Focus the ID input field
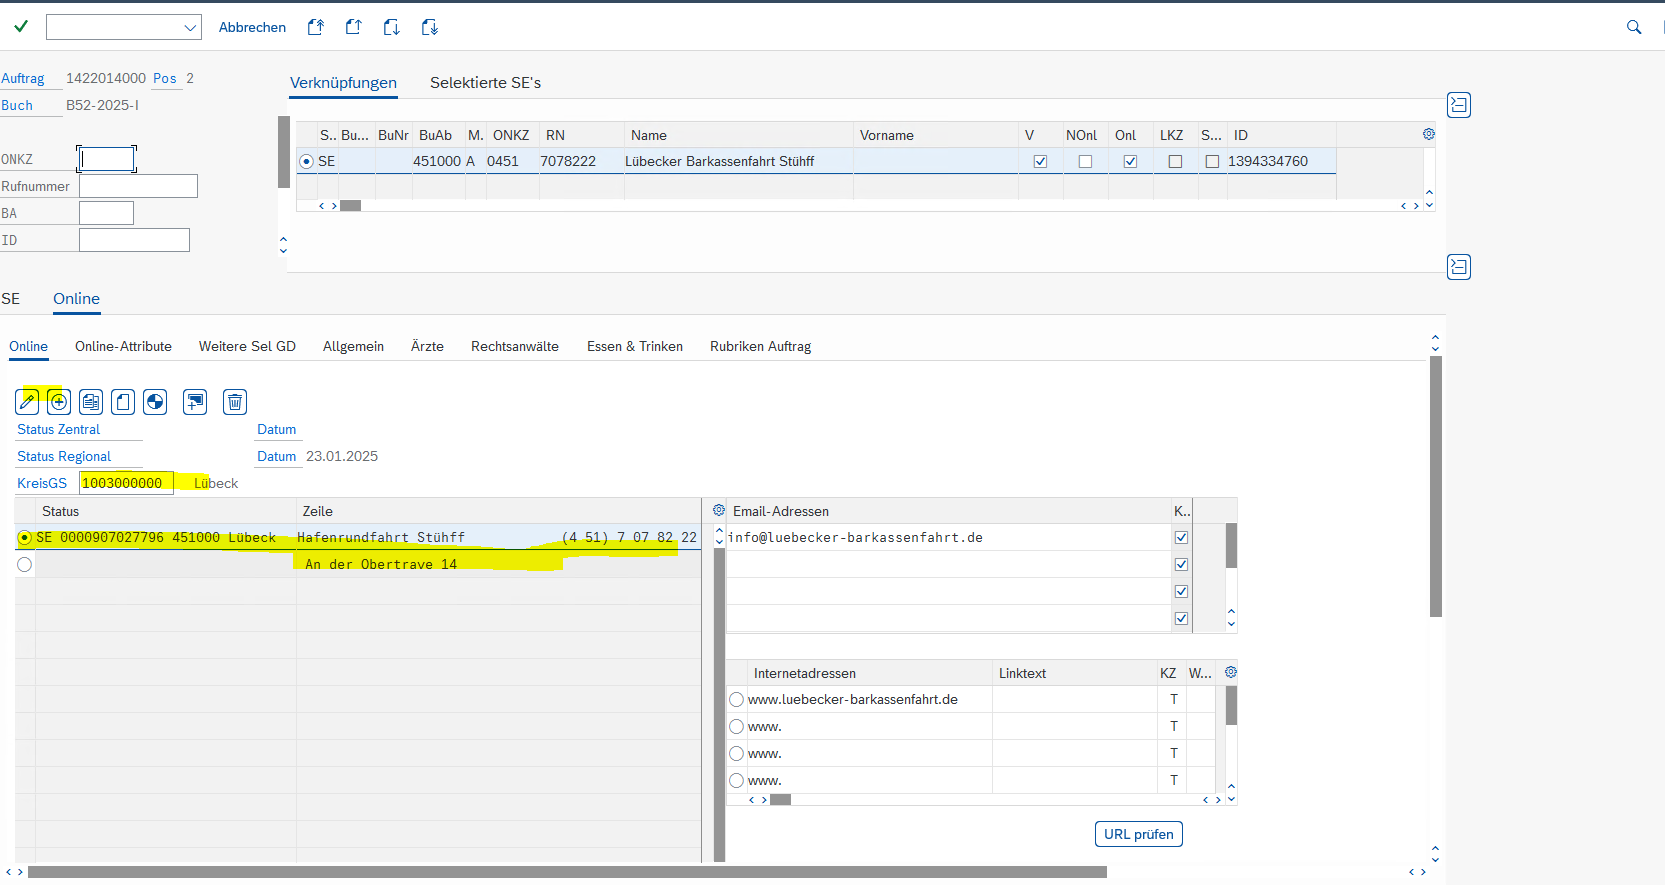Screen dimensions: 1665x885 134,240
